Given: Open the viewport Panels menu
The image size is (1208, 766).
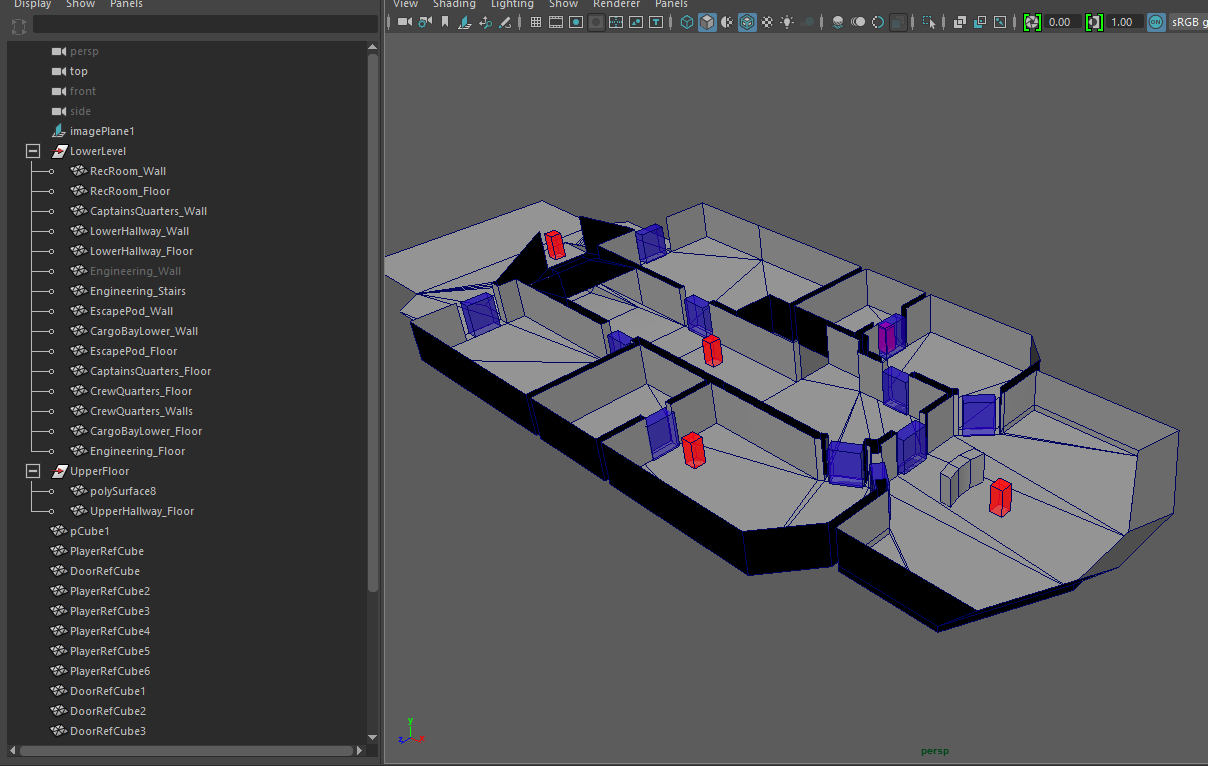Looking at the screenshot, I should [671, 4].
